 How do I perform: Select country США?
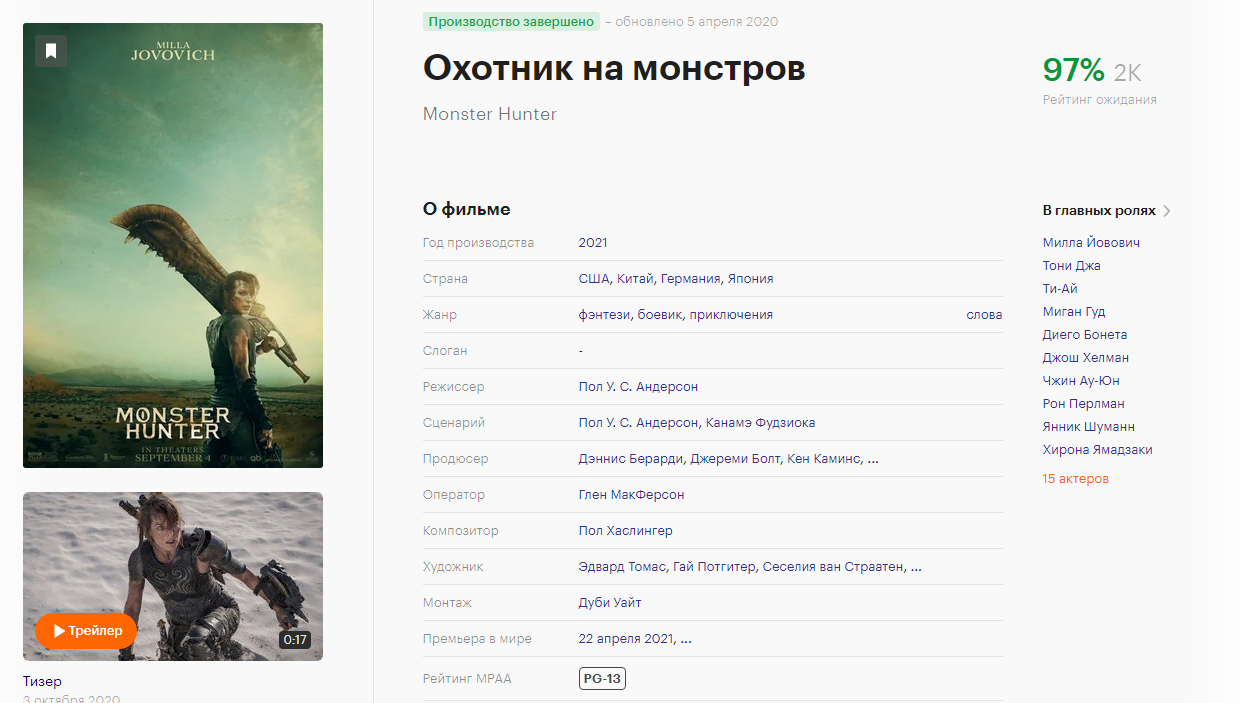(x=593, y=279)
